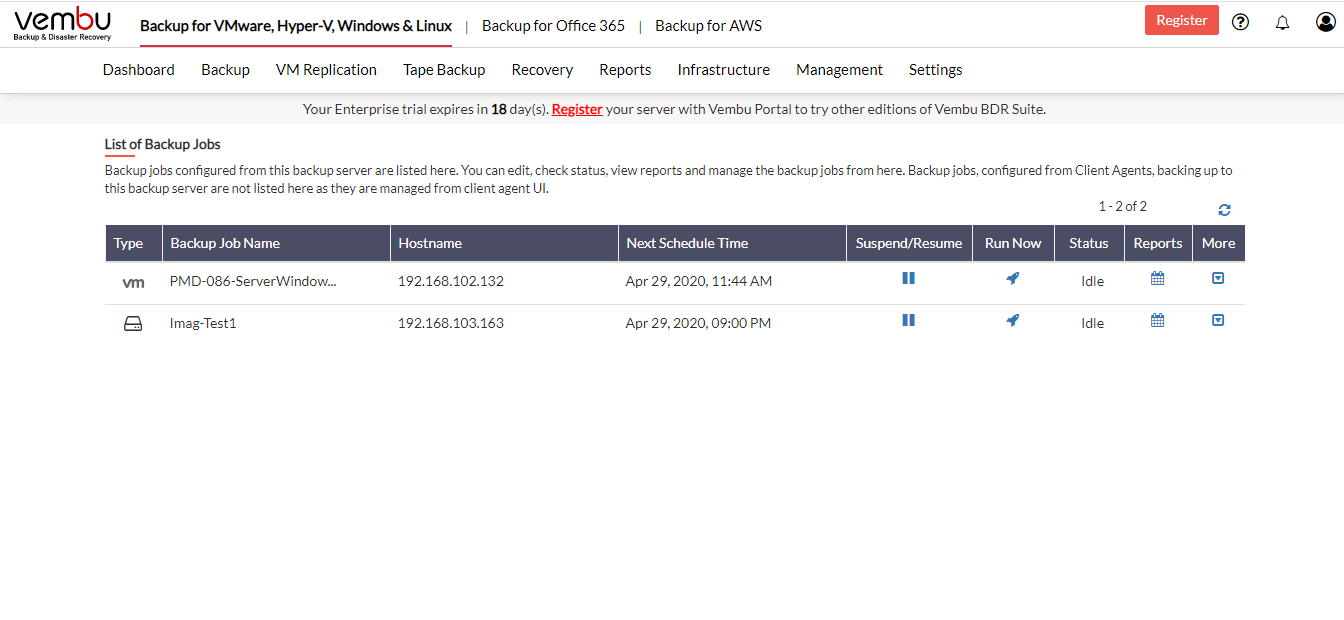Open the Backup menu
1344x620 pixels.
[x=225, y=70]
